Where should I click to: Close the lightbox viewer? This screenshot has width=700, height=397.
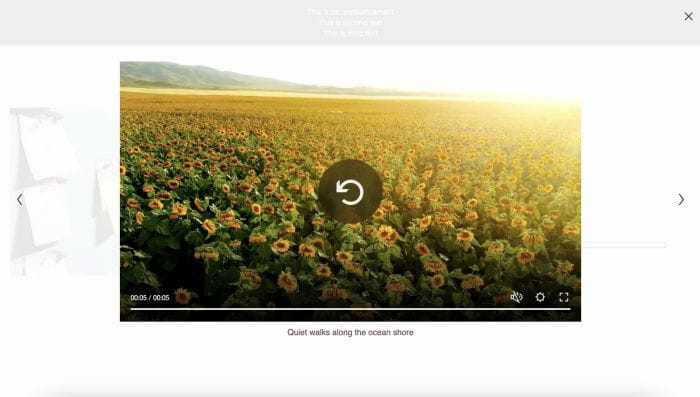click(688, 17)
